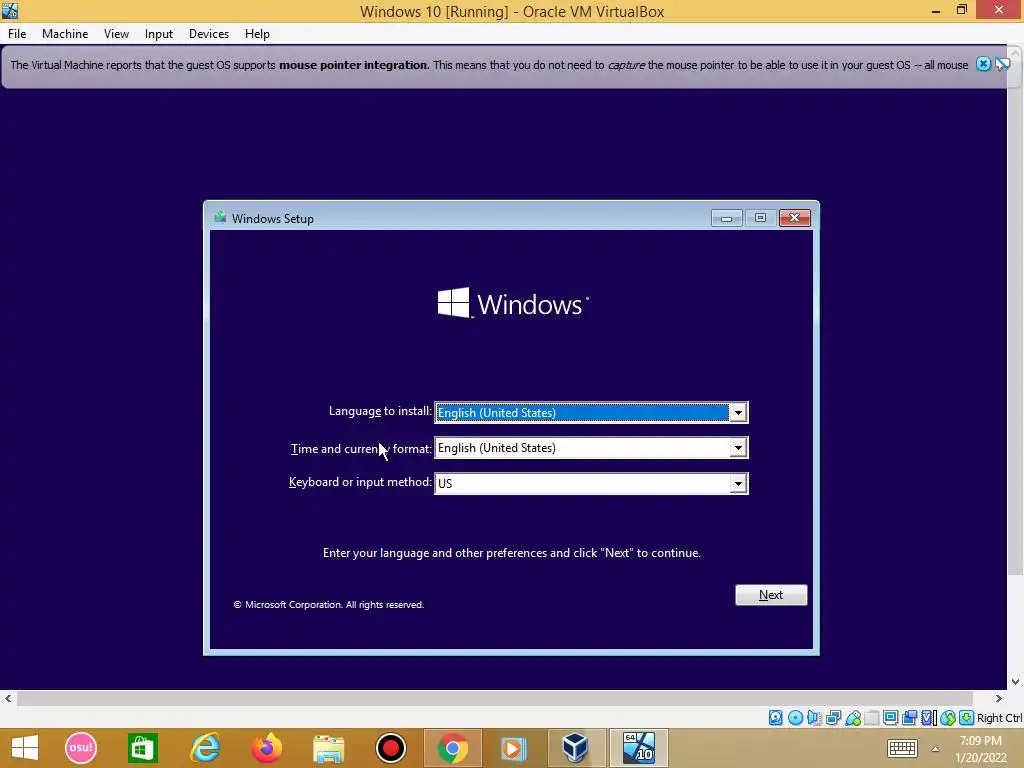Open the Machine menu

pos(65,34)
